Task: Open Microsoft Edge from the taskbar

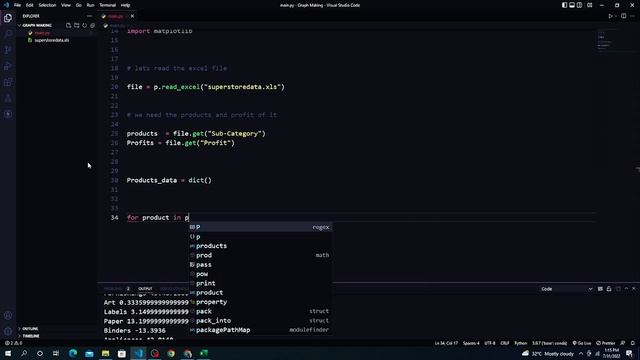Action: click(73, 353)
